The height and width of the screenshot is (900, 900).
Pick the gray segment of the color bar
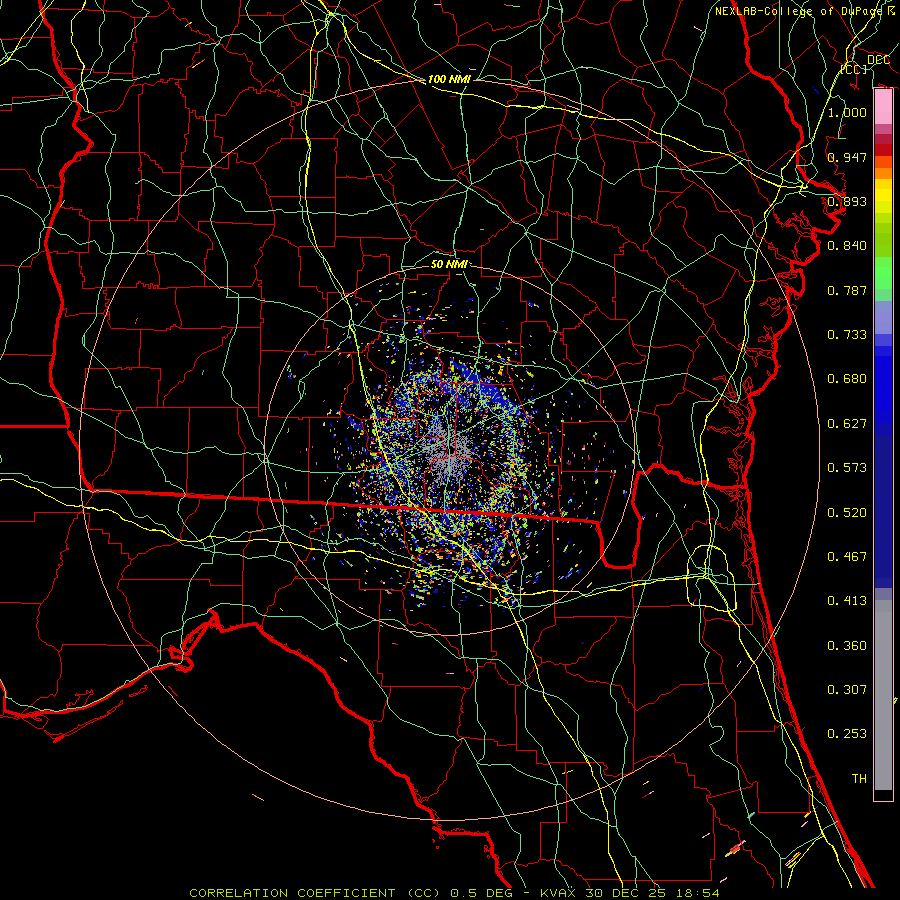click(883, 695)
